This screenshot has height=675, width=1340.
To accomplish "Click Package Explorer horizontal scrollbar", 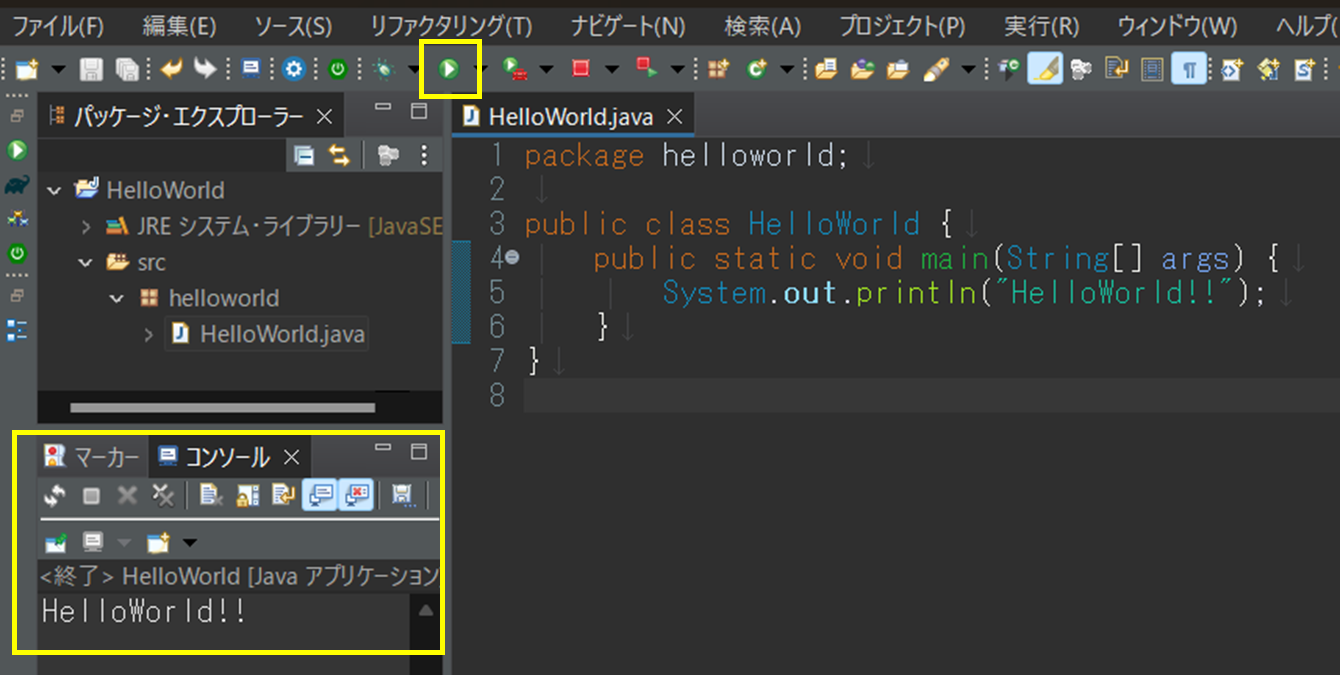I will pyautogui.click(x=222, y=408).
